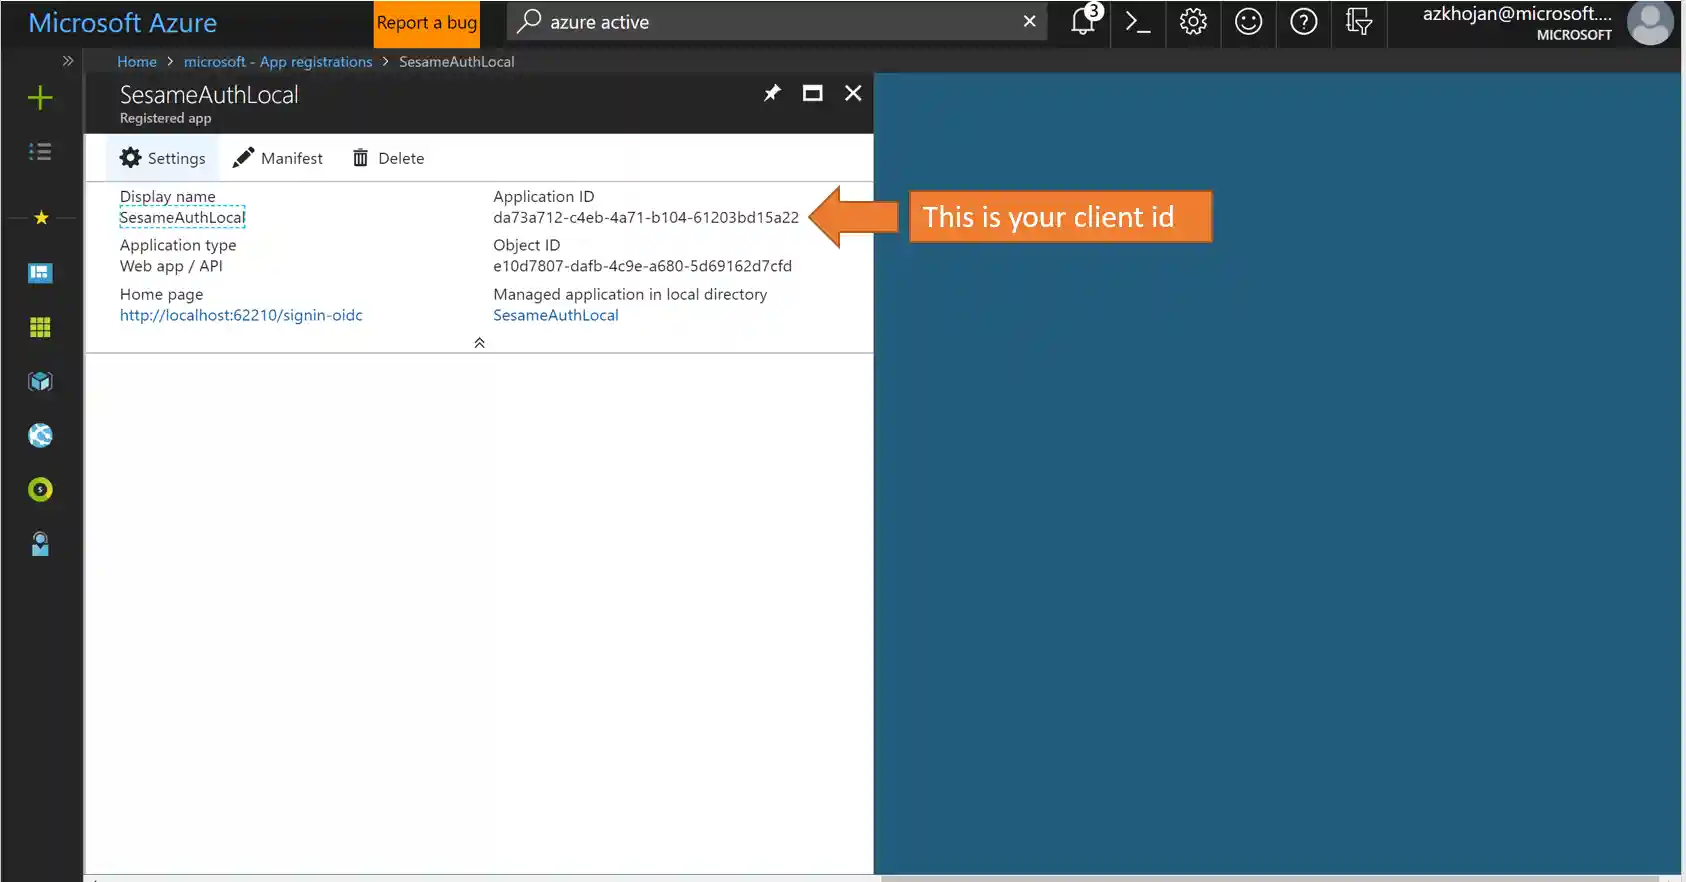Image resolution: width=1686 pixels, height=882 pixels.
Task: Select the Application ID value da73a712-c4eb…
Action: click(646, 217)
